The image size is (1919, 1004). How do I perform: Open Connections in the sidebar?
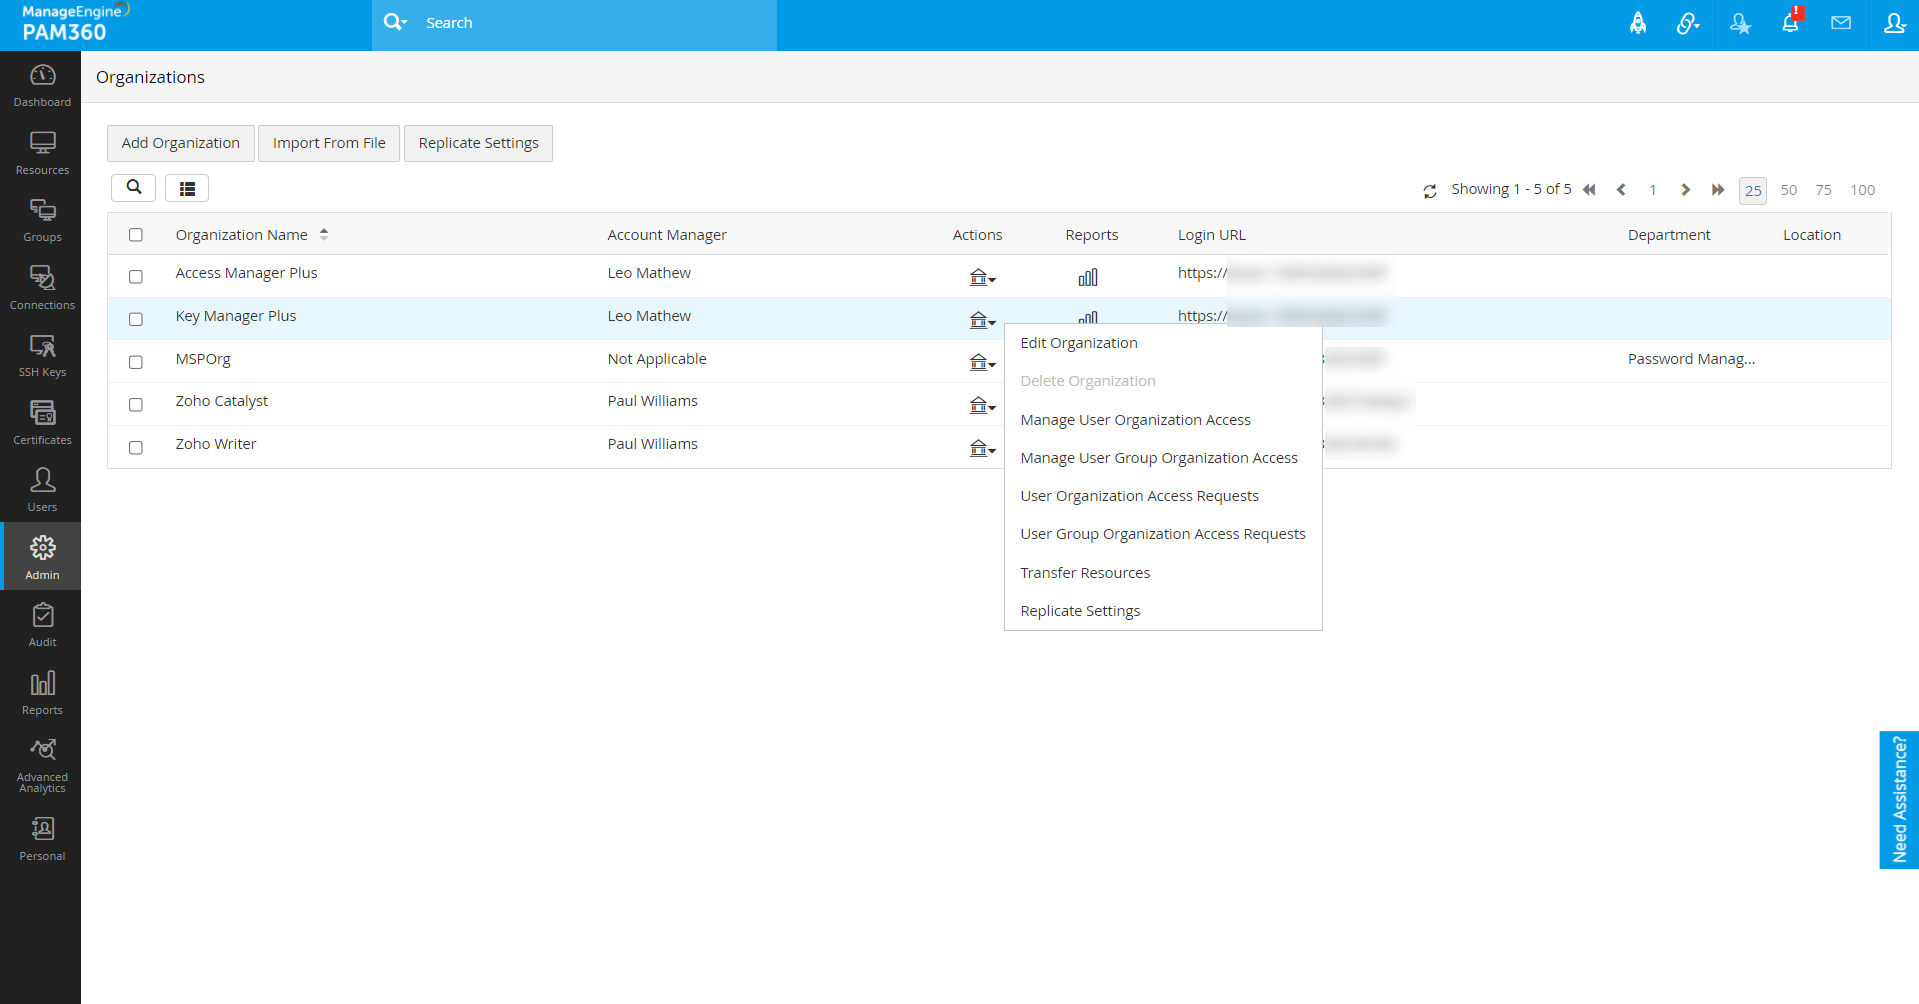pos(42,289)
